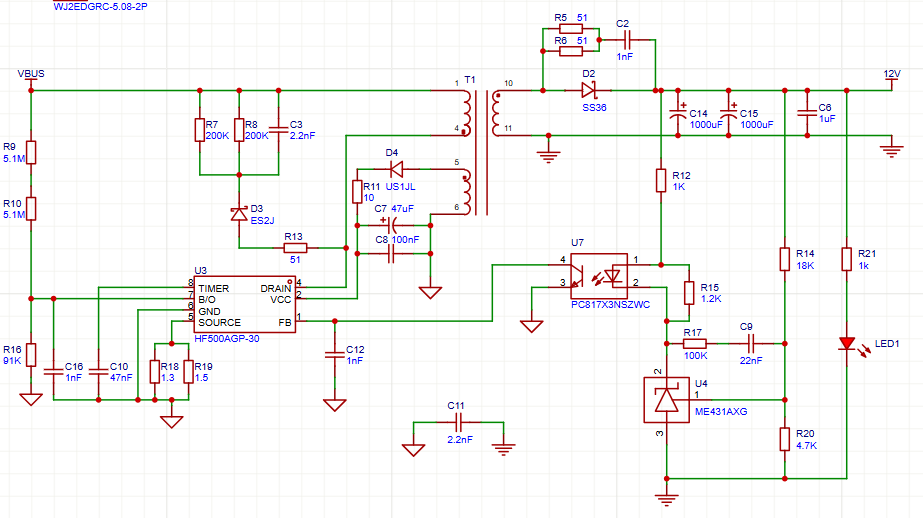The image size is (923, 518).
Task: Click resistor R14 18K symbol
Action: point(785,258)
